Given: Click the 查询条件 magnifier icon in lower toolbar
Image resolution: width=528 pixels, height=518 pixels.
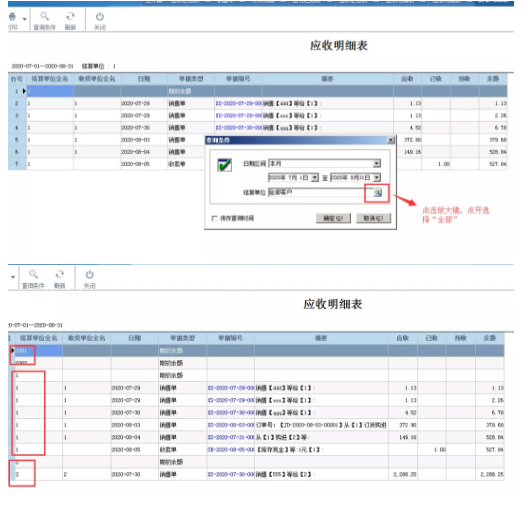Looking at the screenshot, I should pos(33,274).
